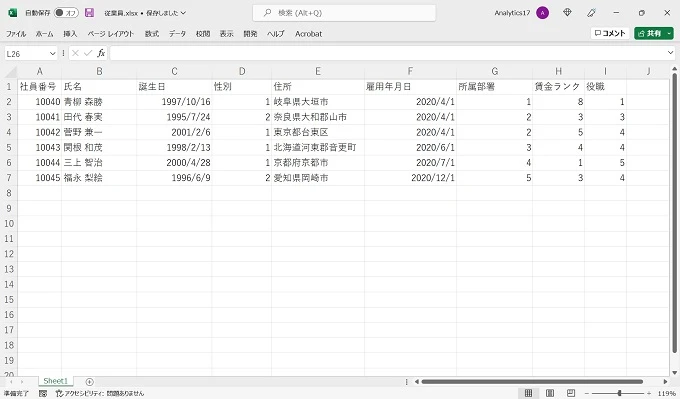Click the green 共有 button

tap(650, 33)
